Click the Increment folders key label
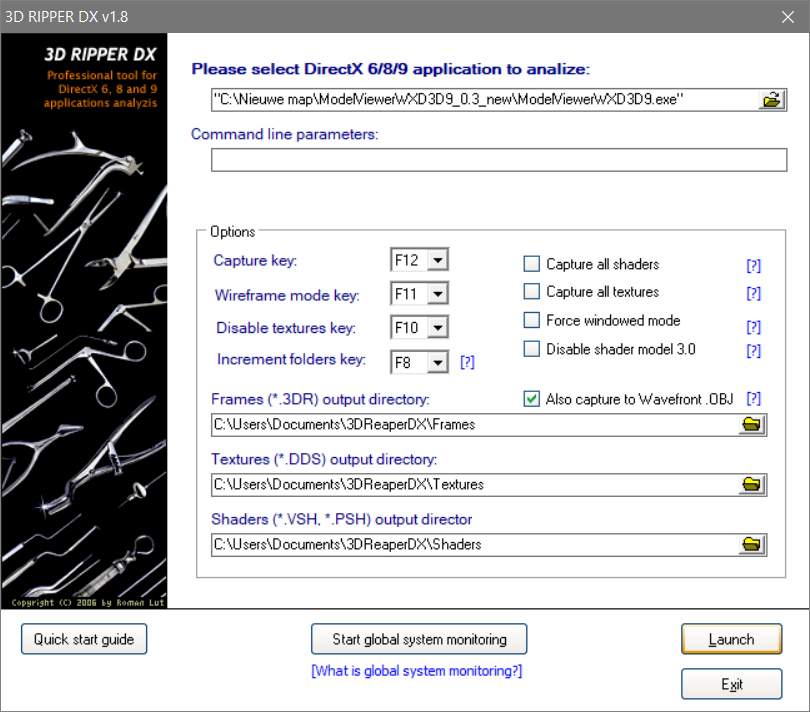 pos(291,359)
